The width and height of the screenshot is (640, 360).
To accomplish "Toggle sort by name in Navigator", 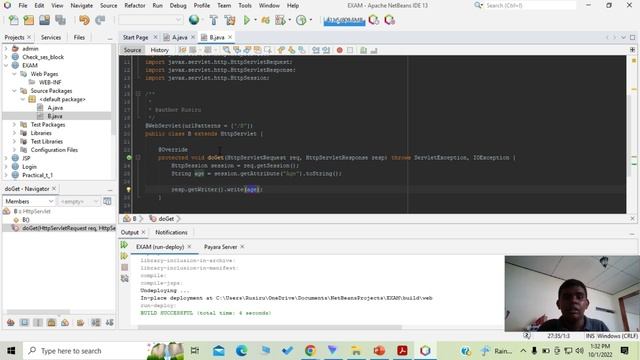I will (x=96, y=322).
